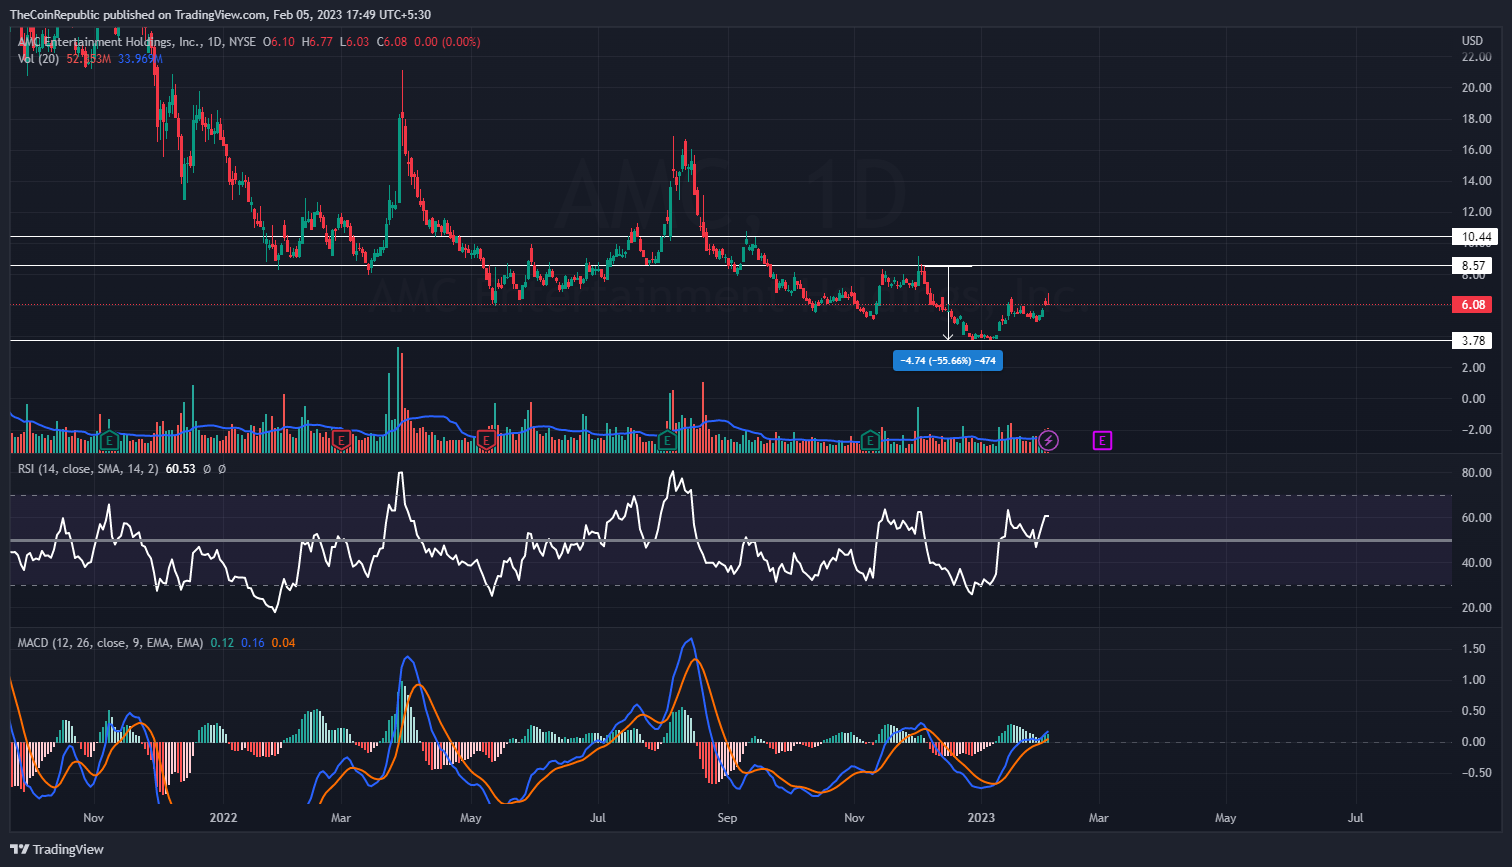Click the earnings E marker below July
Image resolution: width=1512 pixels, height=867 pixels.
click(x=666, y=439)
